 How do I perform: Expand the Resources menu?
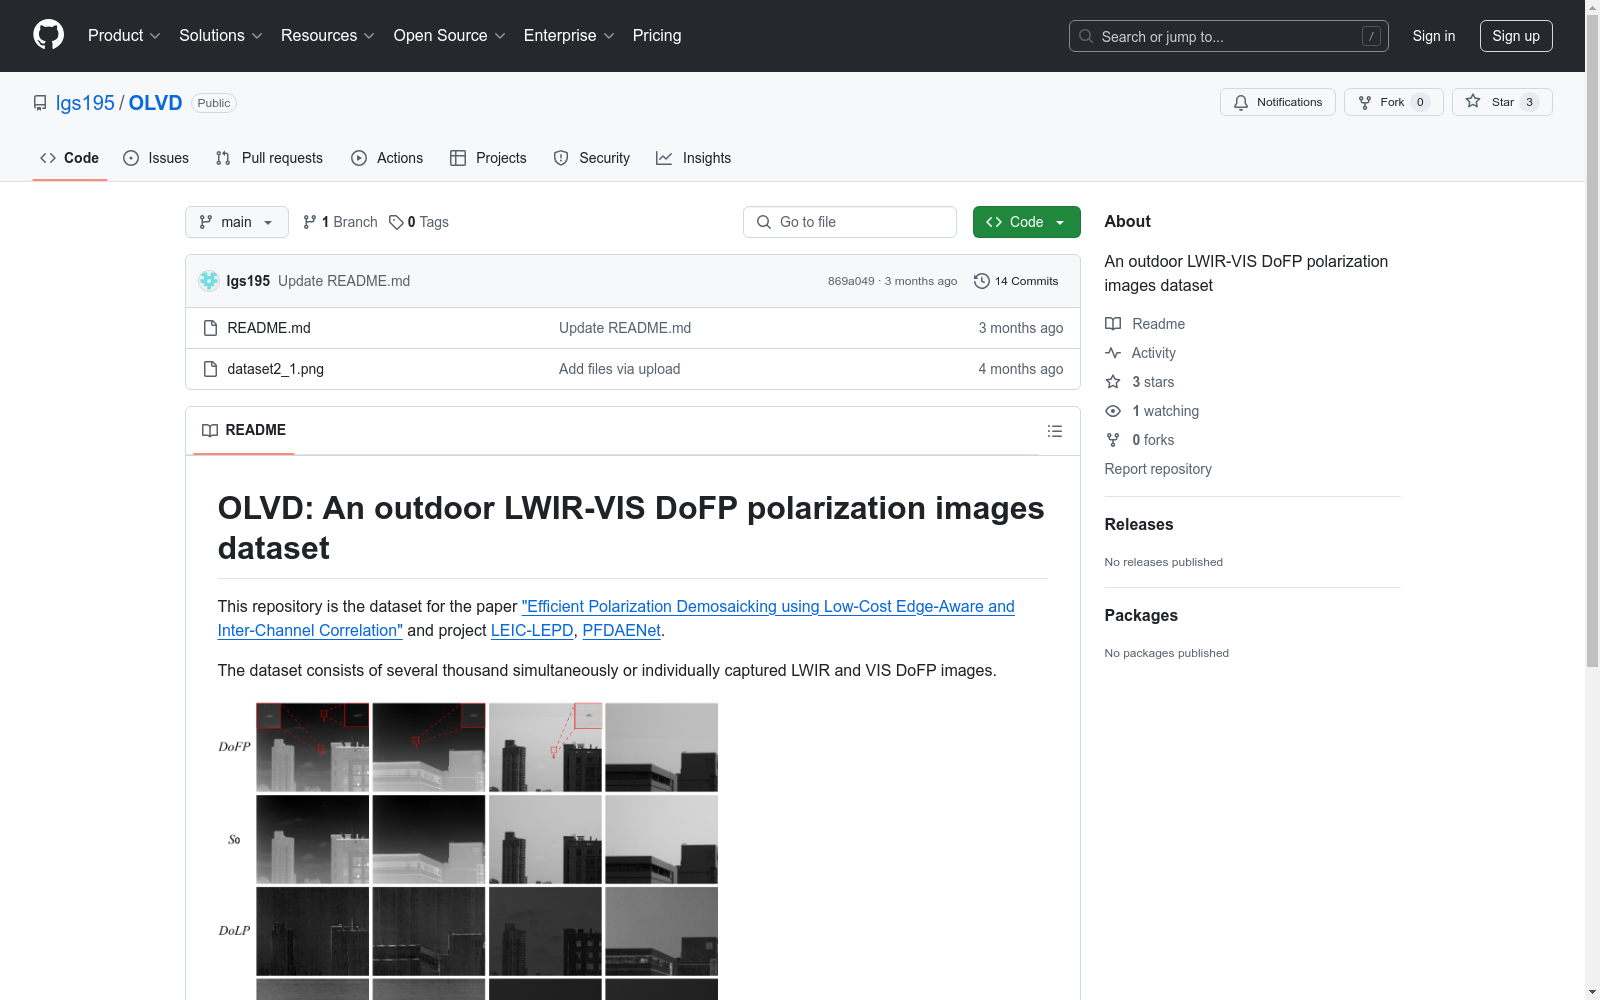click(328, 36)
